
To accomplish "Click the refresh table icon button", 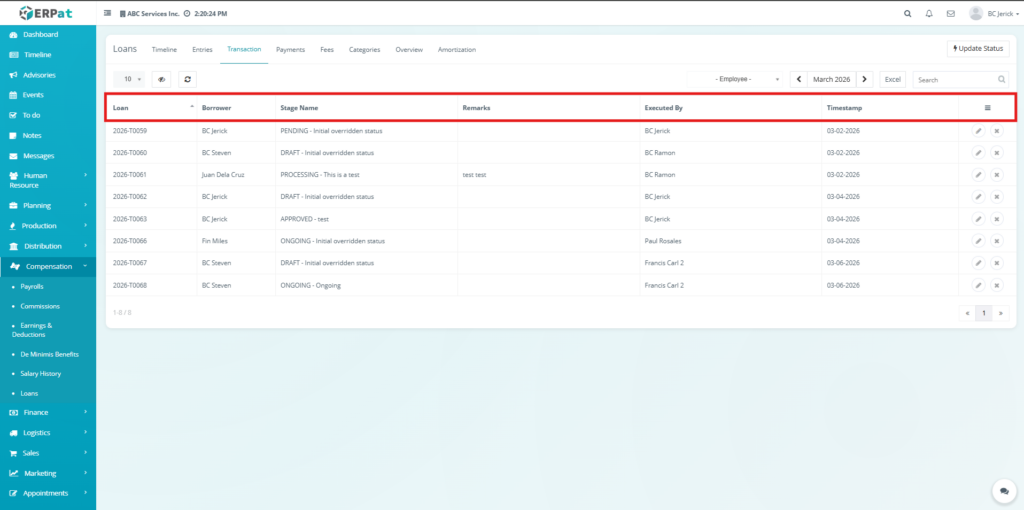I will pos(188,79).
